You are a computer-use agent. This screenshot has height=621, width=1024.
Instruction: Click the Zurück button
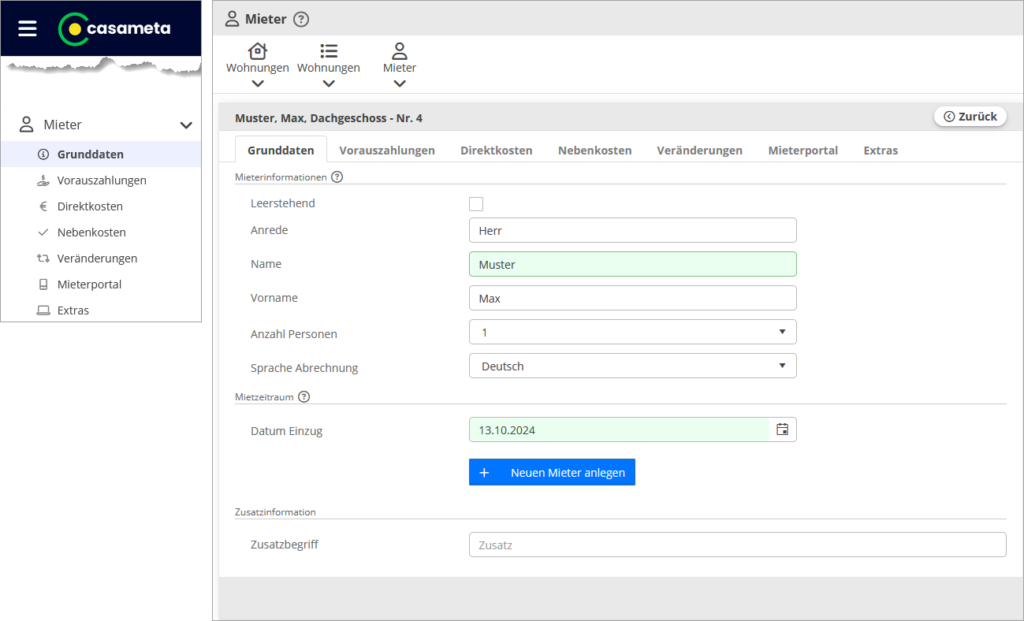tap(970, 117)
